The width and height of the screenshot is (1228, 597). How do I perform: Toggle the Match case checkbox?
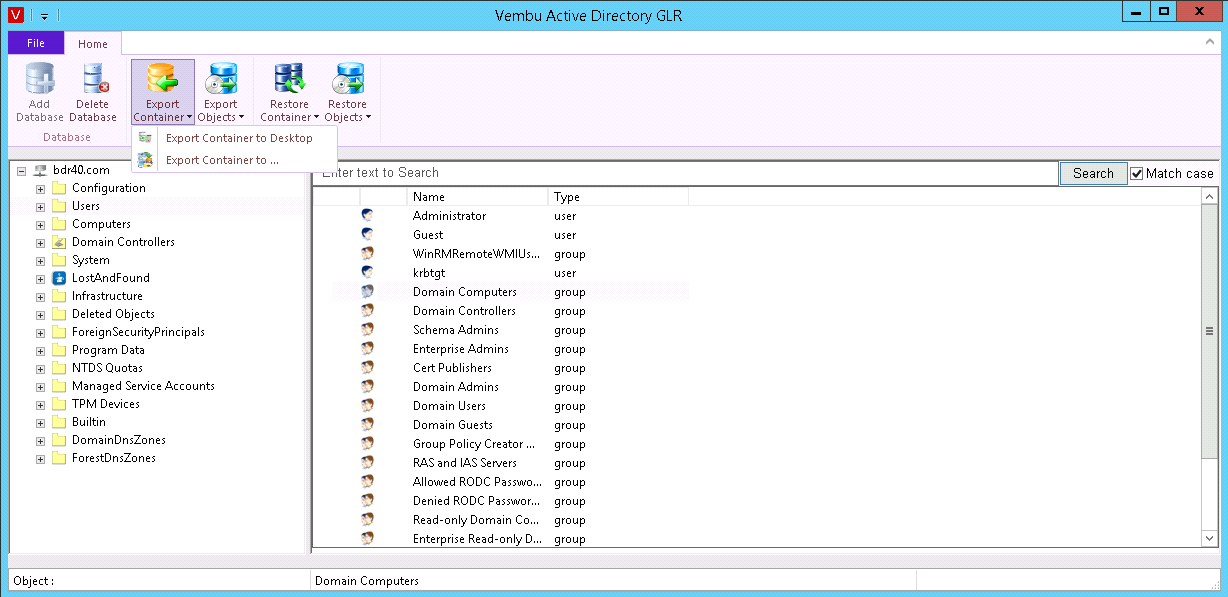[1137, 173]
